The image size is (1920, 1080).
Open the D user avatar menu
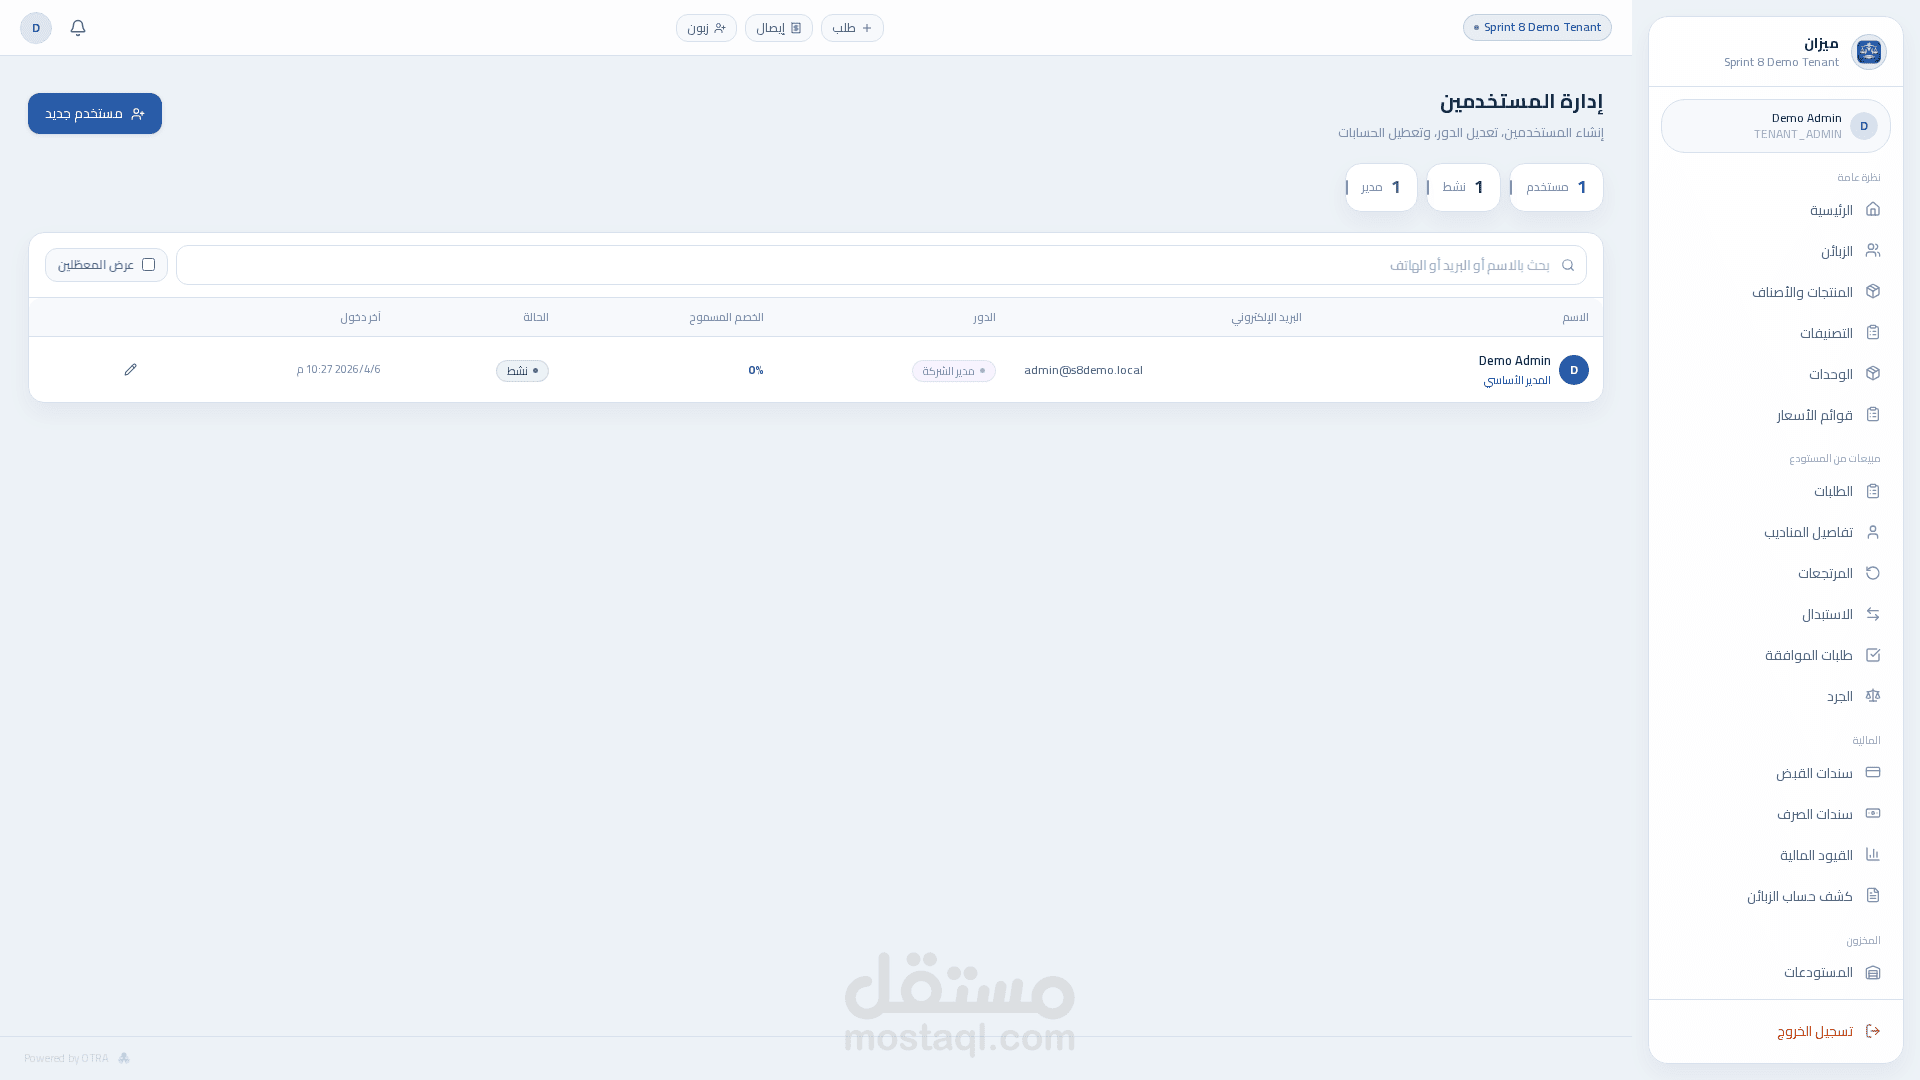[36, 28]
